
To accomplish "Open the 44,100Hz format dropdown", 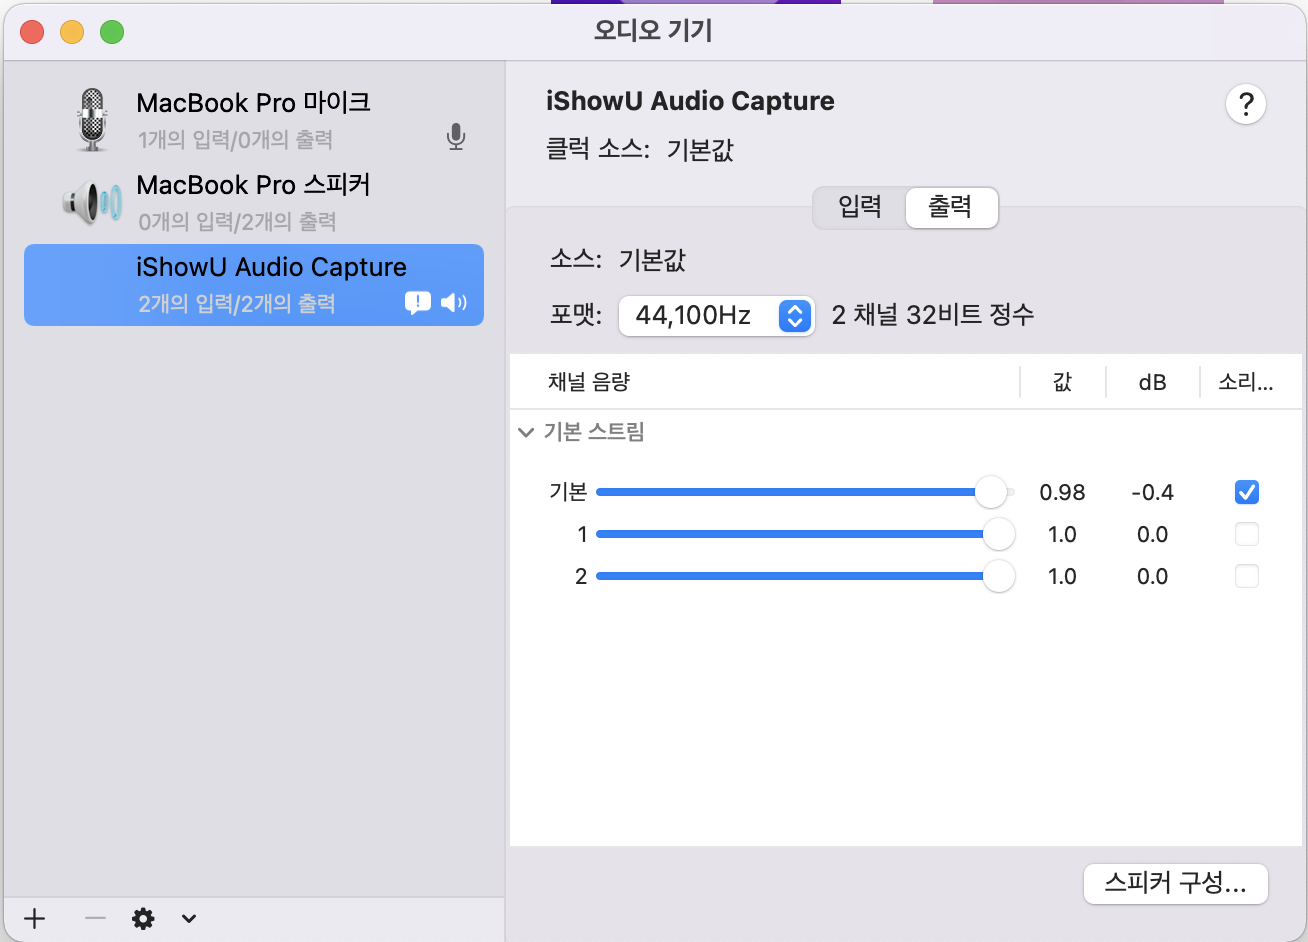I will click(716, 316).
